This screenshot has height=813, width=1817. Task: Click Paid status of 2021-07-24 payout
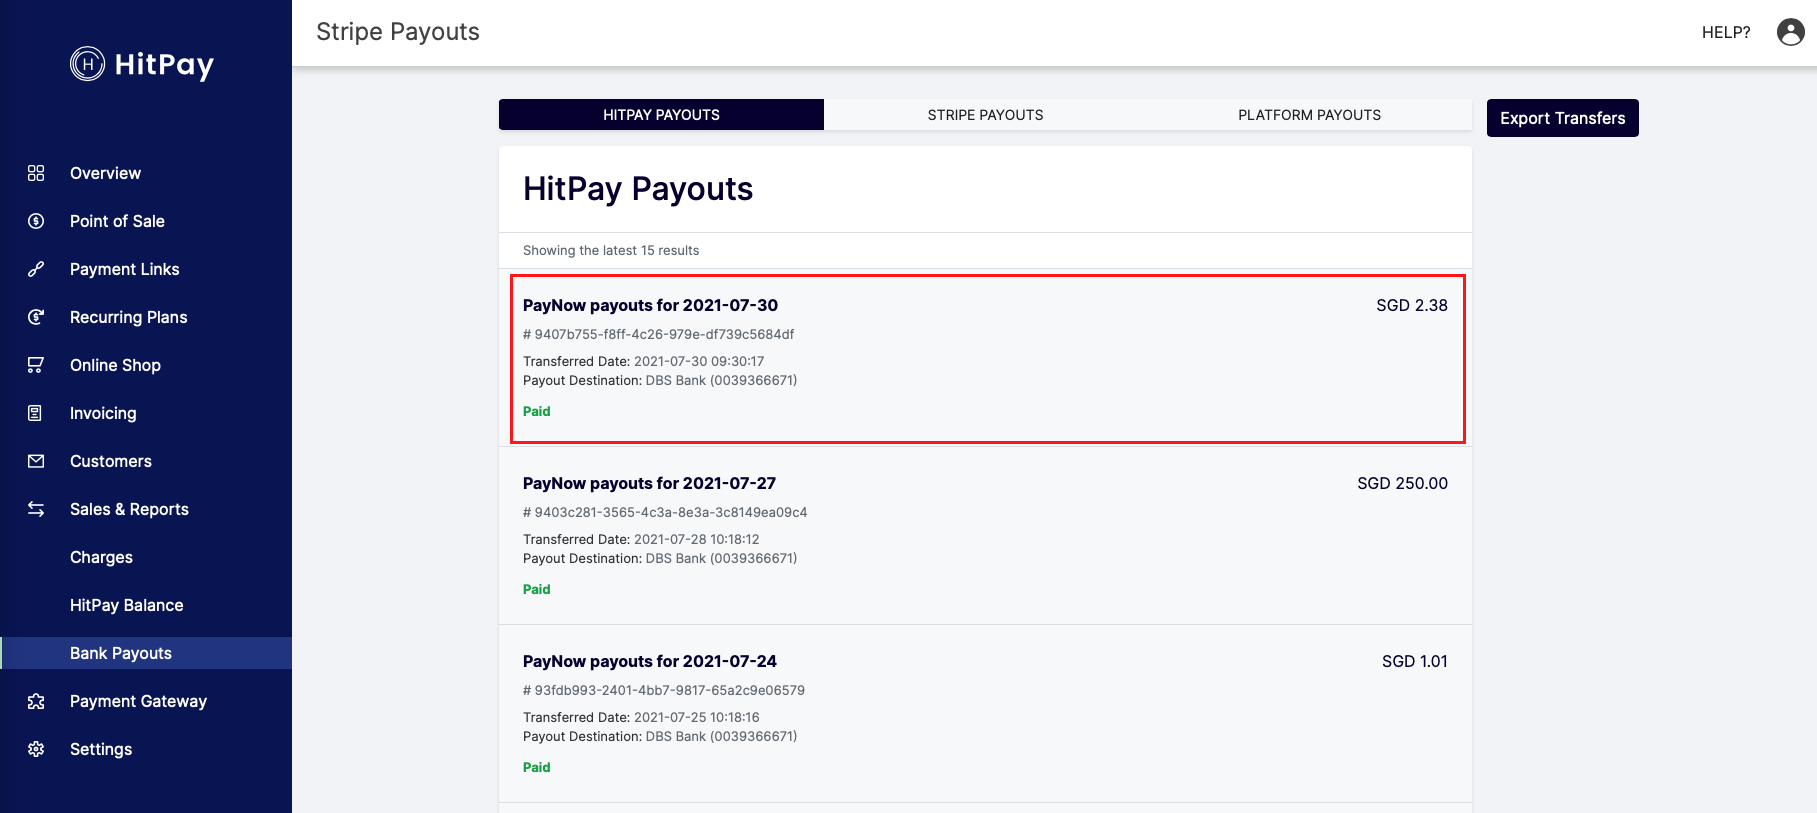pos(537,767)
